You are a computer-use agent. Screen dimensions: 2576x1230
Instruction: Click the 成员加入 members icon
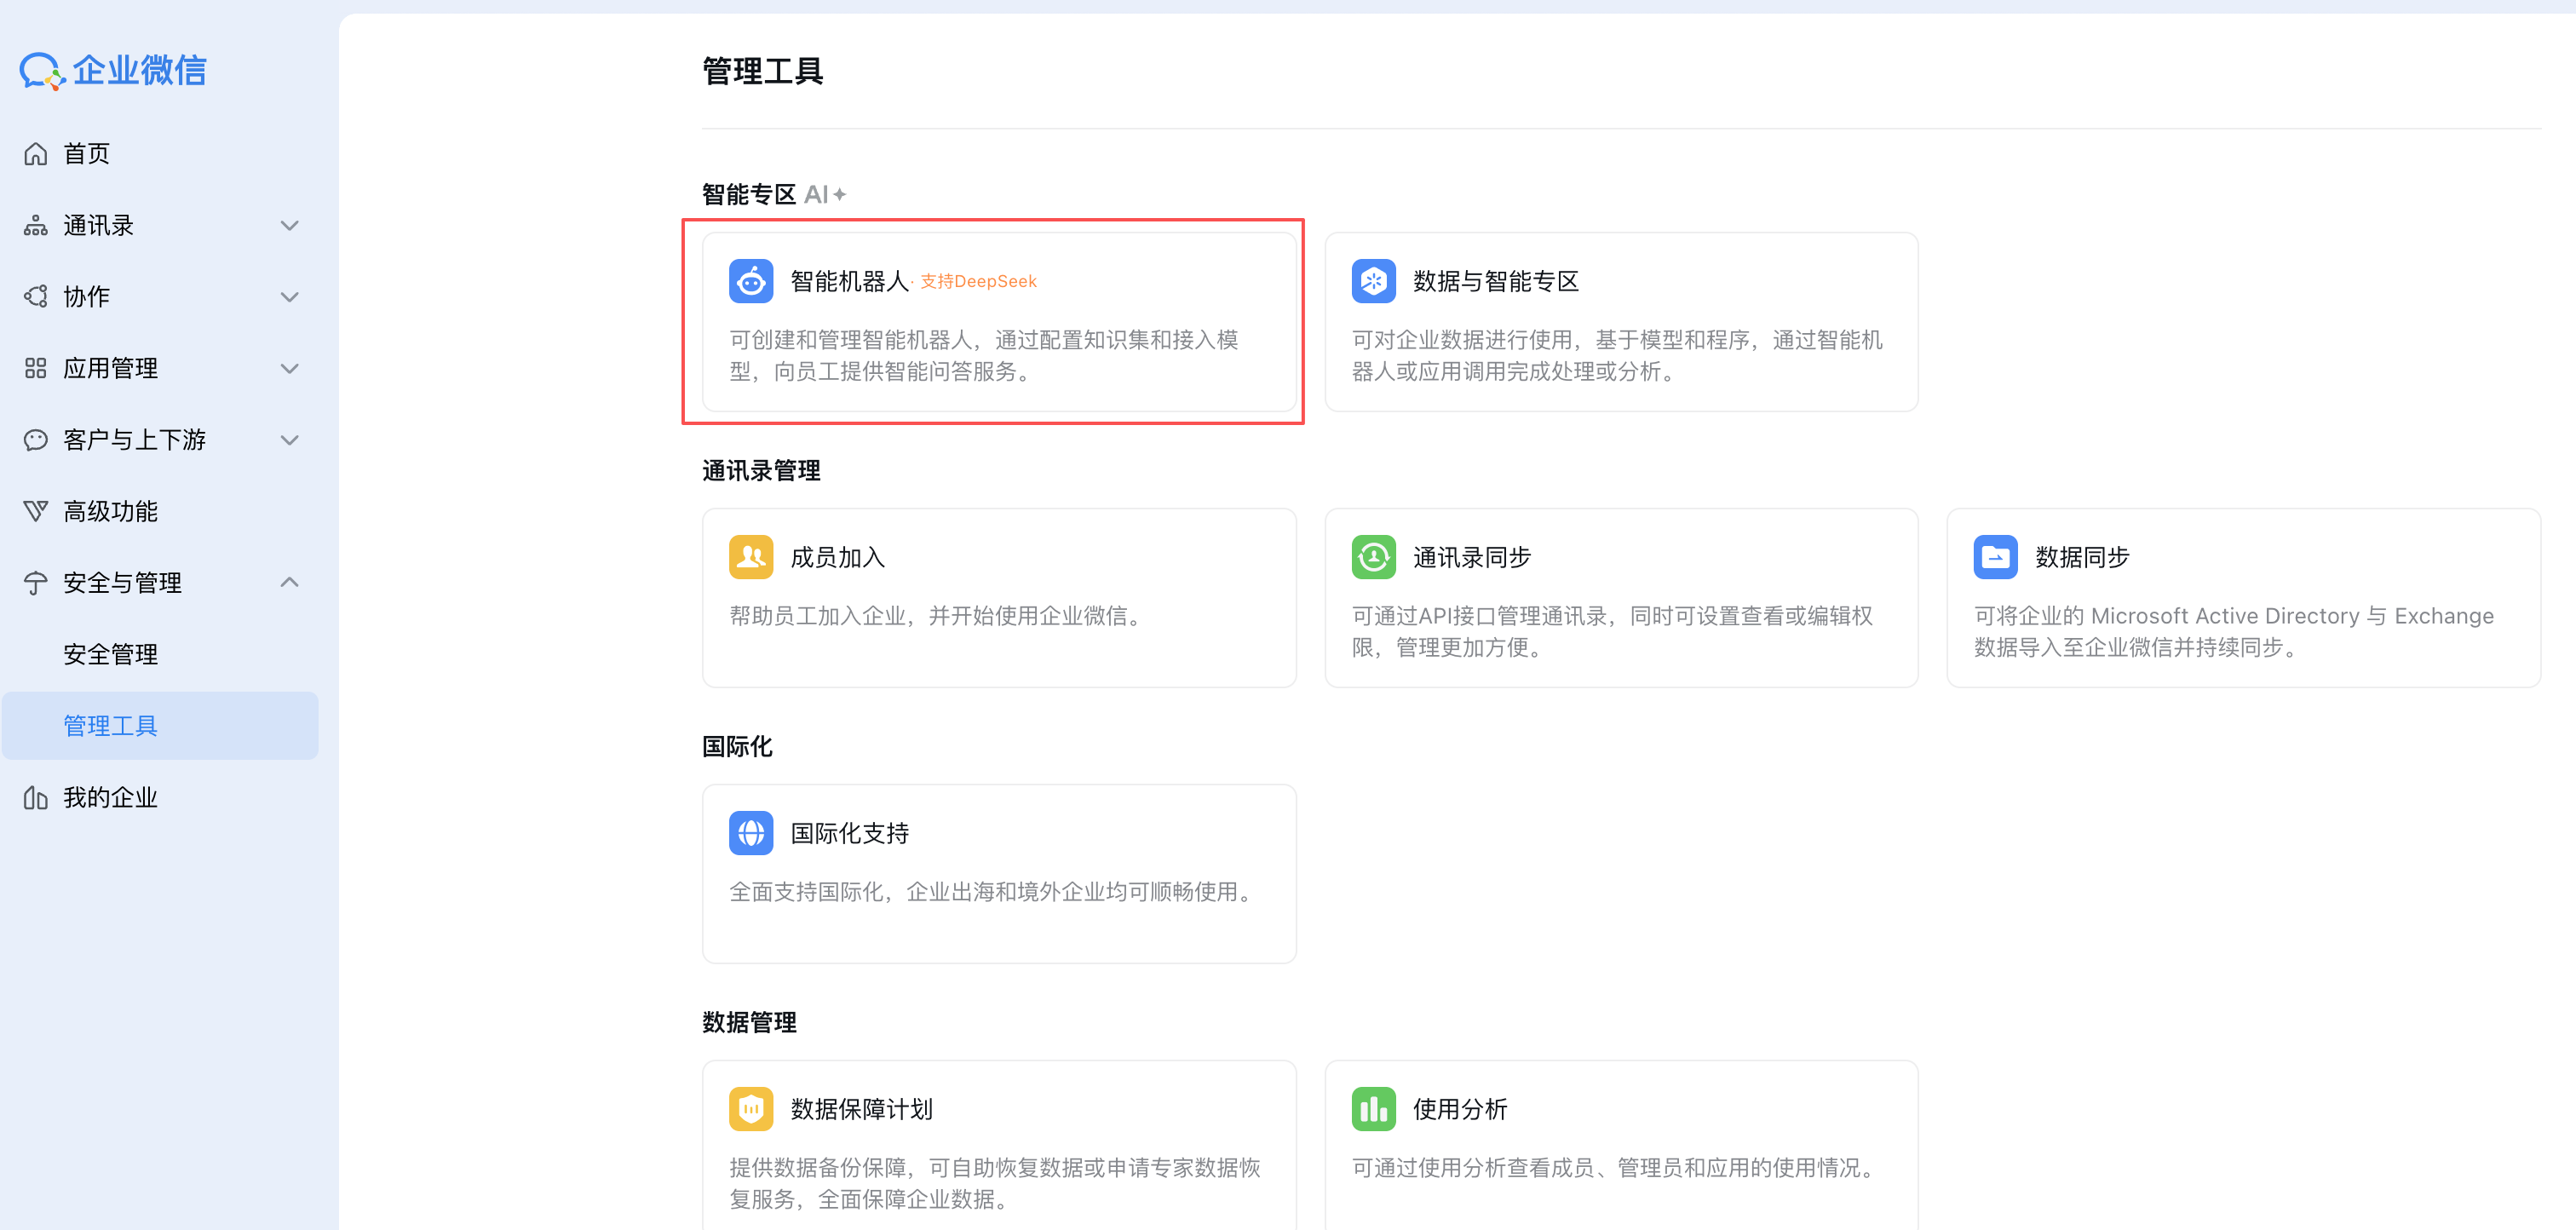click(x=751, y=557)
